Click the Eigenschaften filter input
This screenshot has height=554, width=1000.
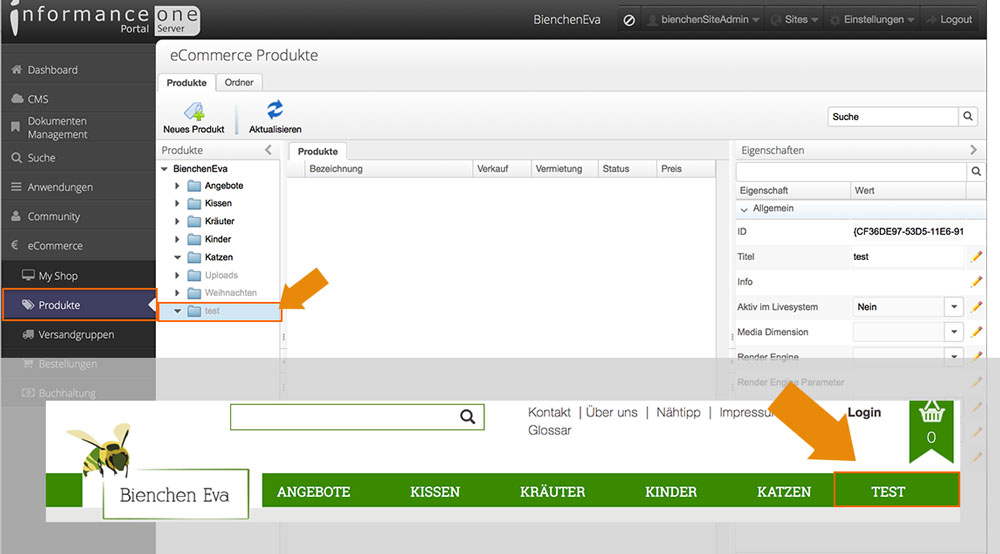click(x=851, y=171)
